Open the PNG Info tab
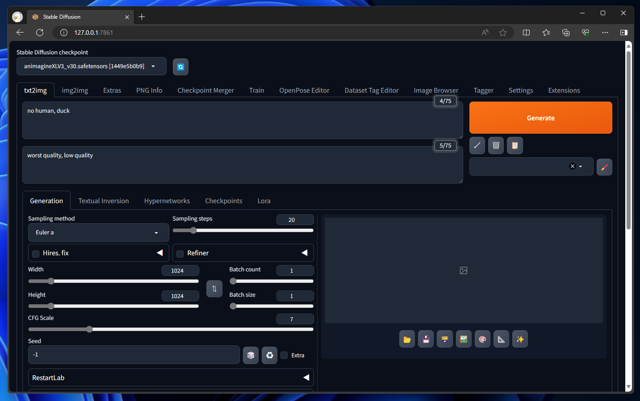Viewport: 640px width, 401px height. [149, 90]
